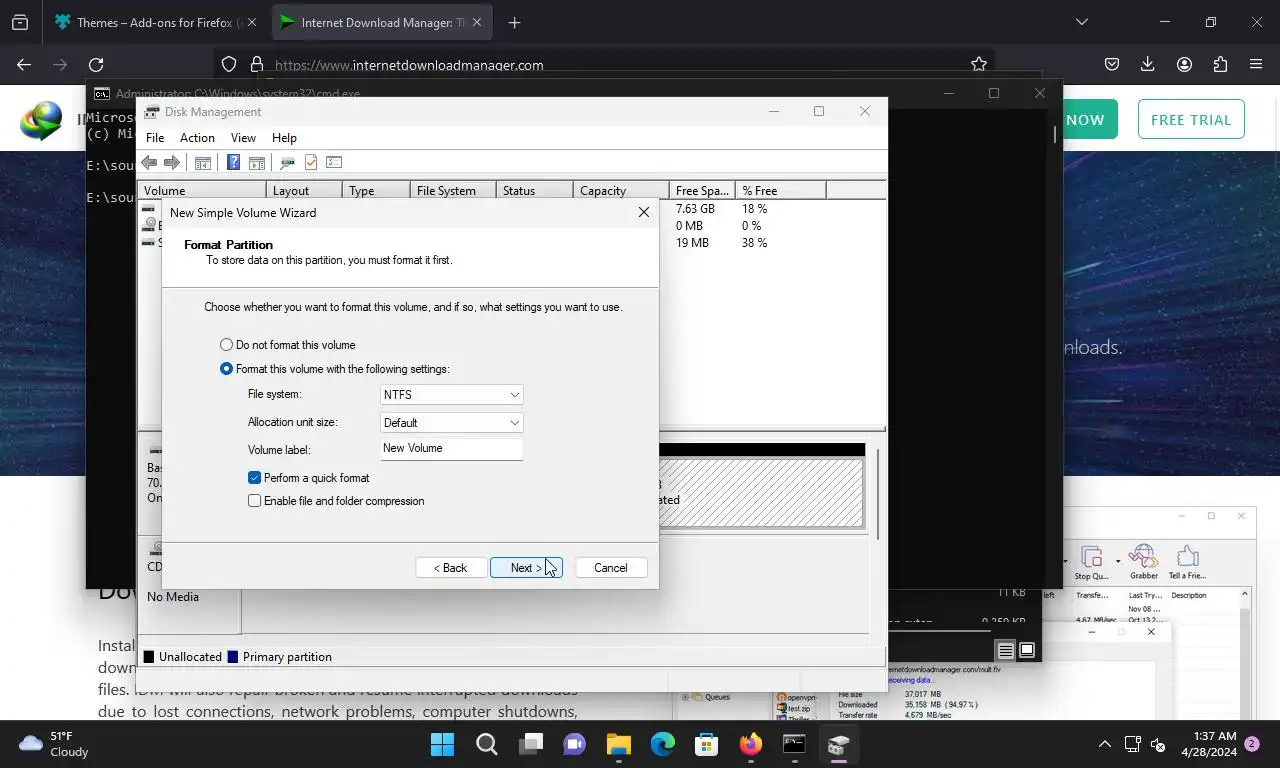The image size is (1280, 768).
Task: Sort by the % Free column header
Action: coord(780,190)
